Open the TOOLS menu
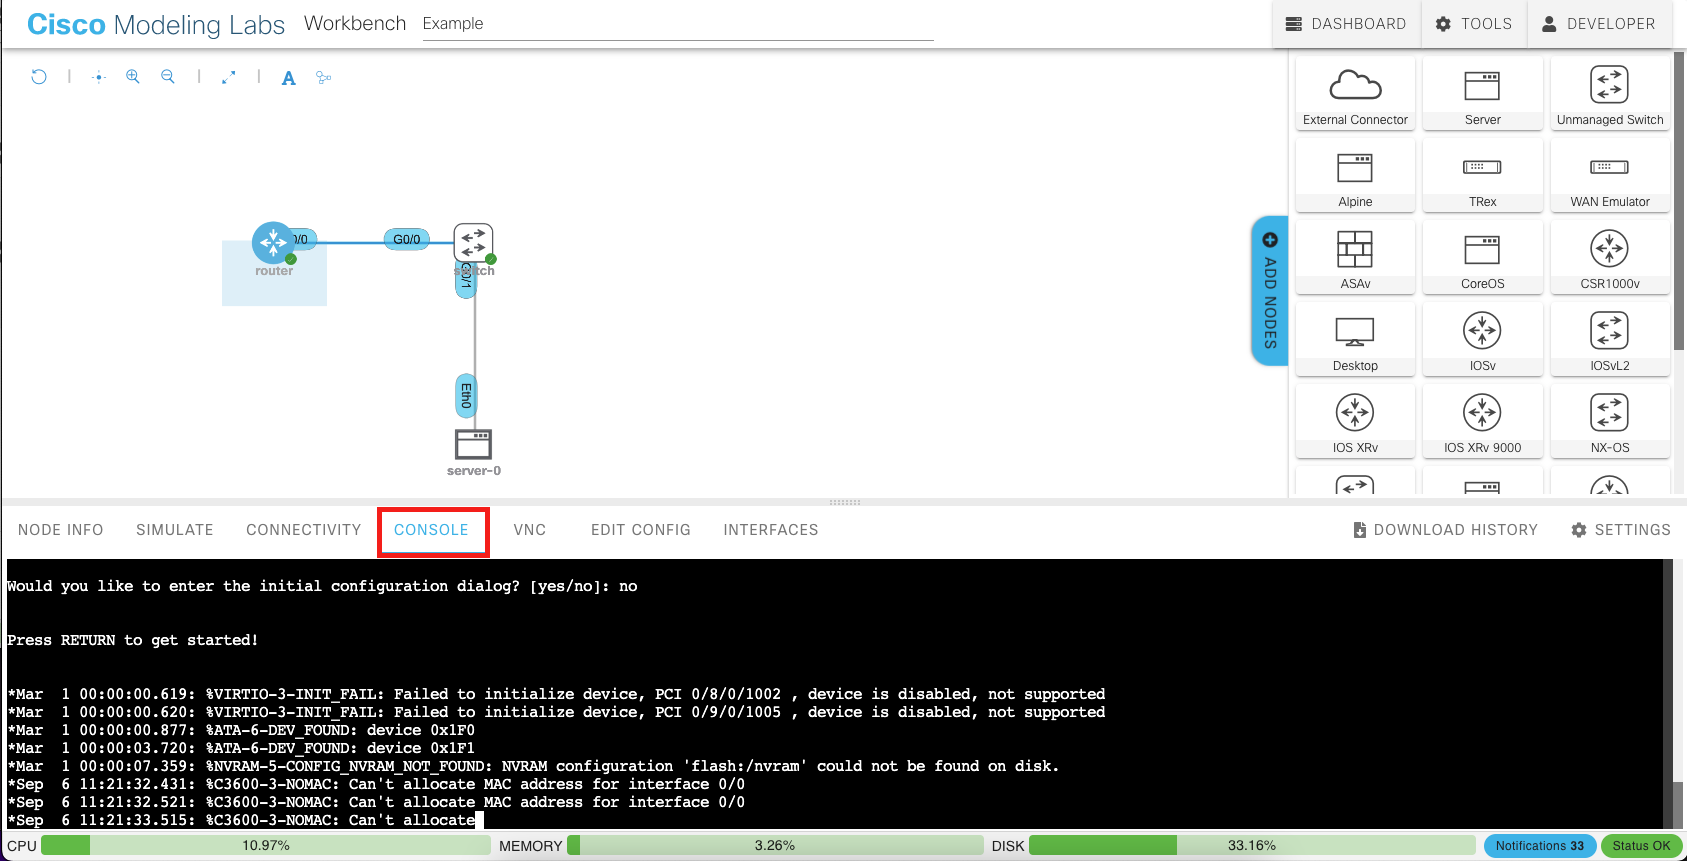Screen dimensions: 1687x861 point(1474,24)
